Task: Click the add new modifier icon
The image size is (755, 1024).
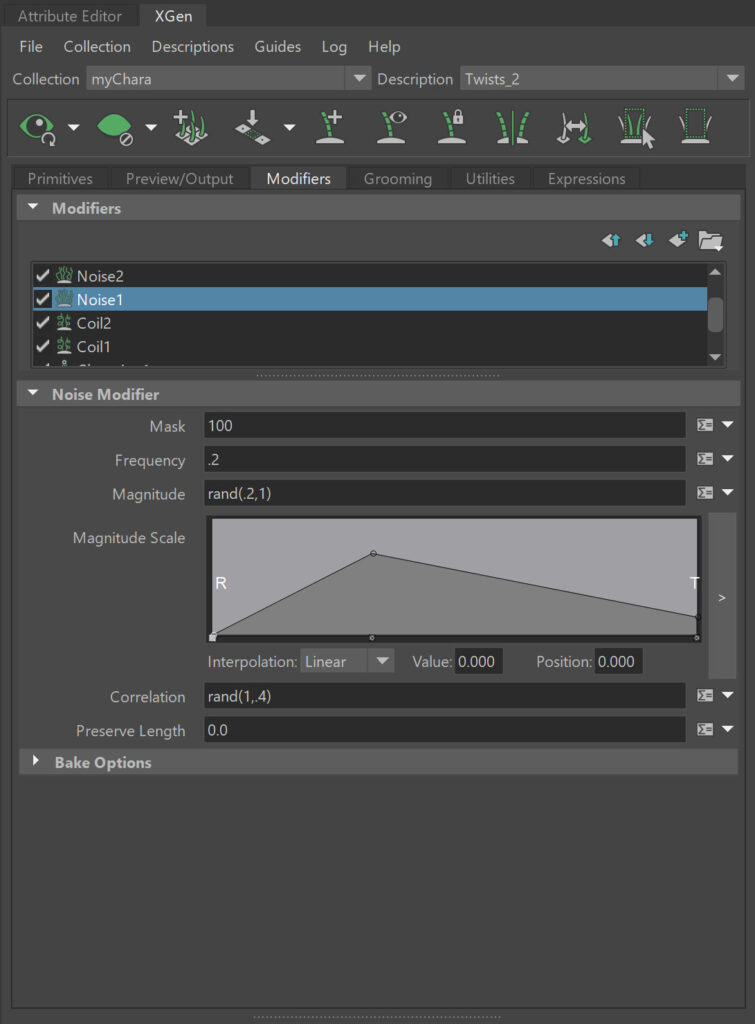Action: [678, 240]
